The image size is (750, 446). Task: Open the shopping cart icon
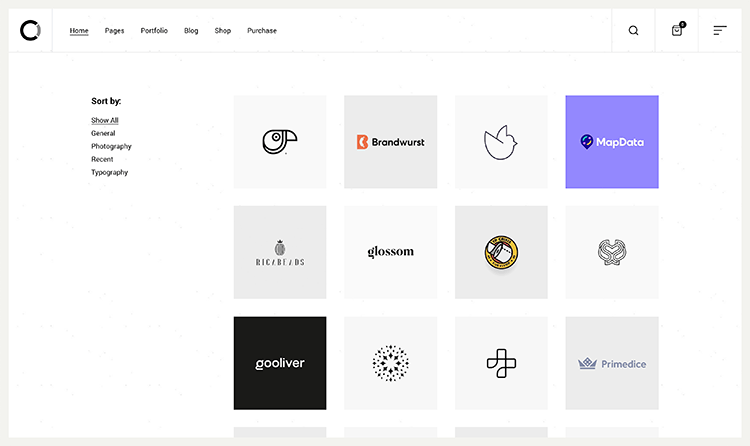(677, 31)
